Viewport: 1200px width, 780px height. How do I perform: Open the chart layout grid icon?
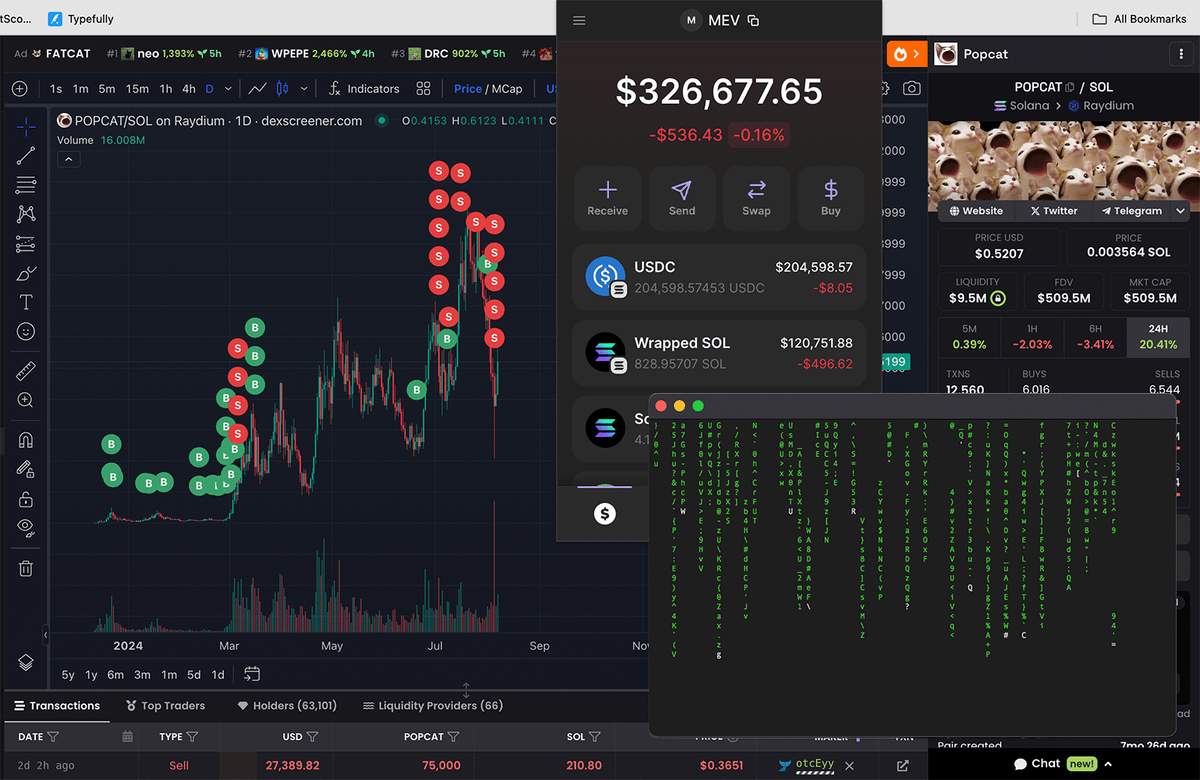pyautogui.click(x=423, y=89)
